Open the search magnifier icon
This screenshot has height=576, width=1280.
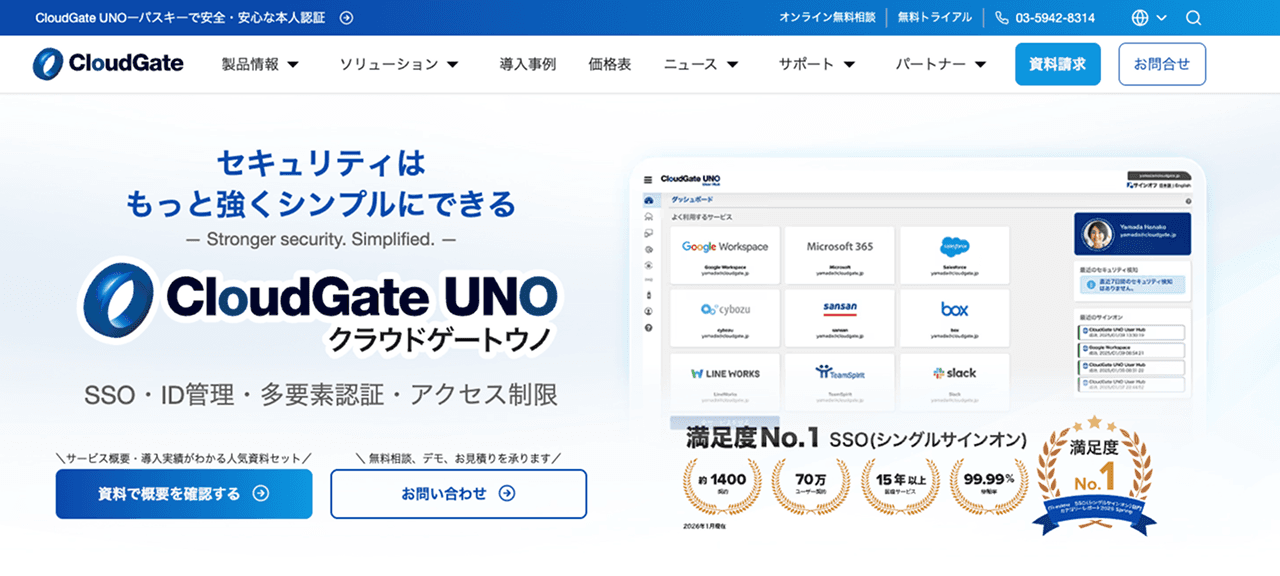click(1193, 18)
